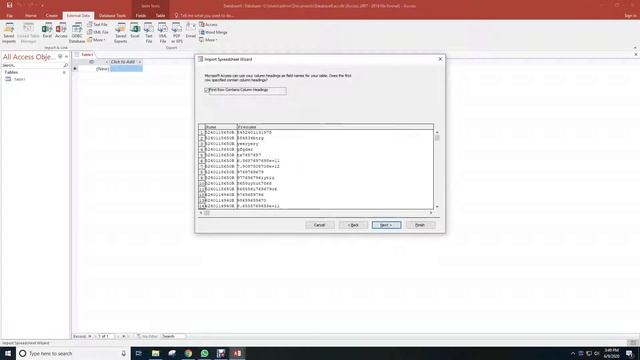Click preview horizontal scrollbar thumb
The image size is (640, 360).
pos(207,213)
